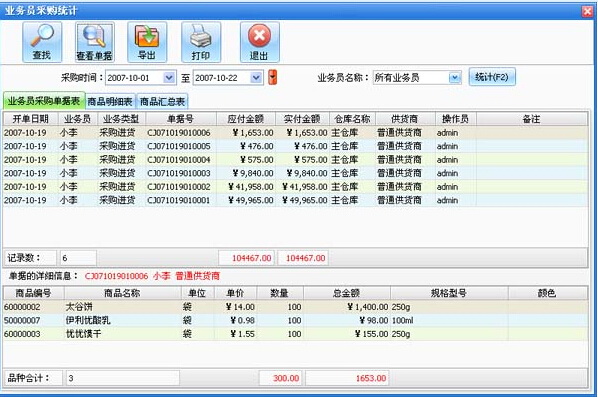Select row with CJ071019010003

click(x=296, y=173)
